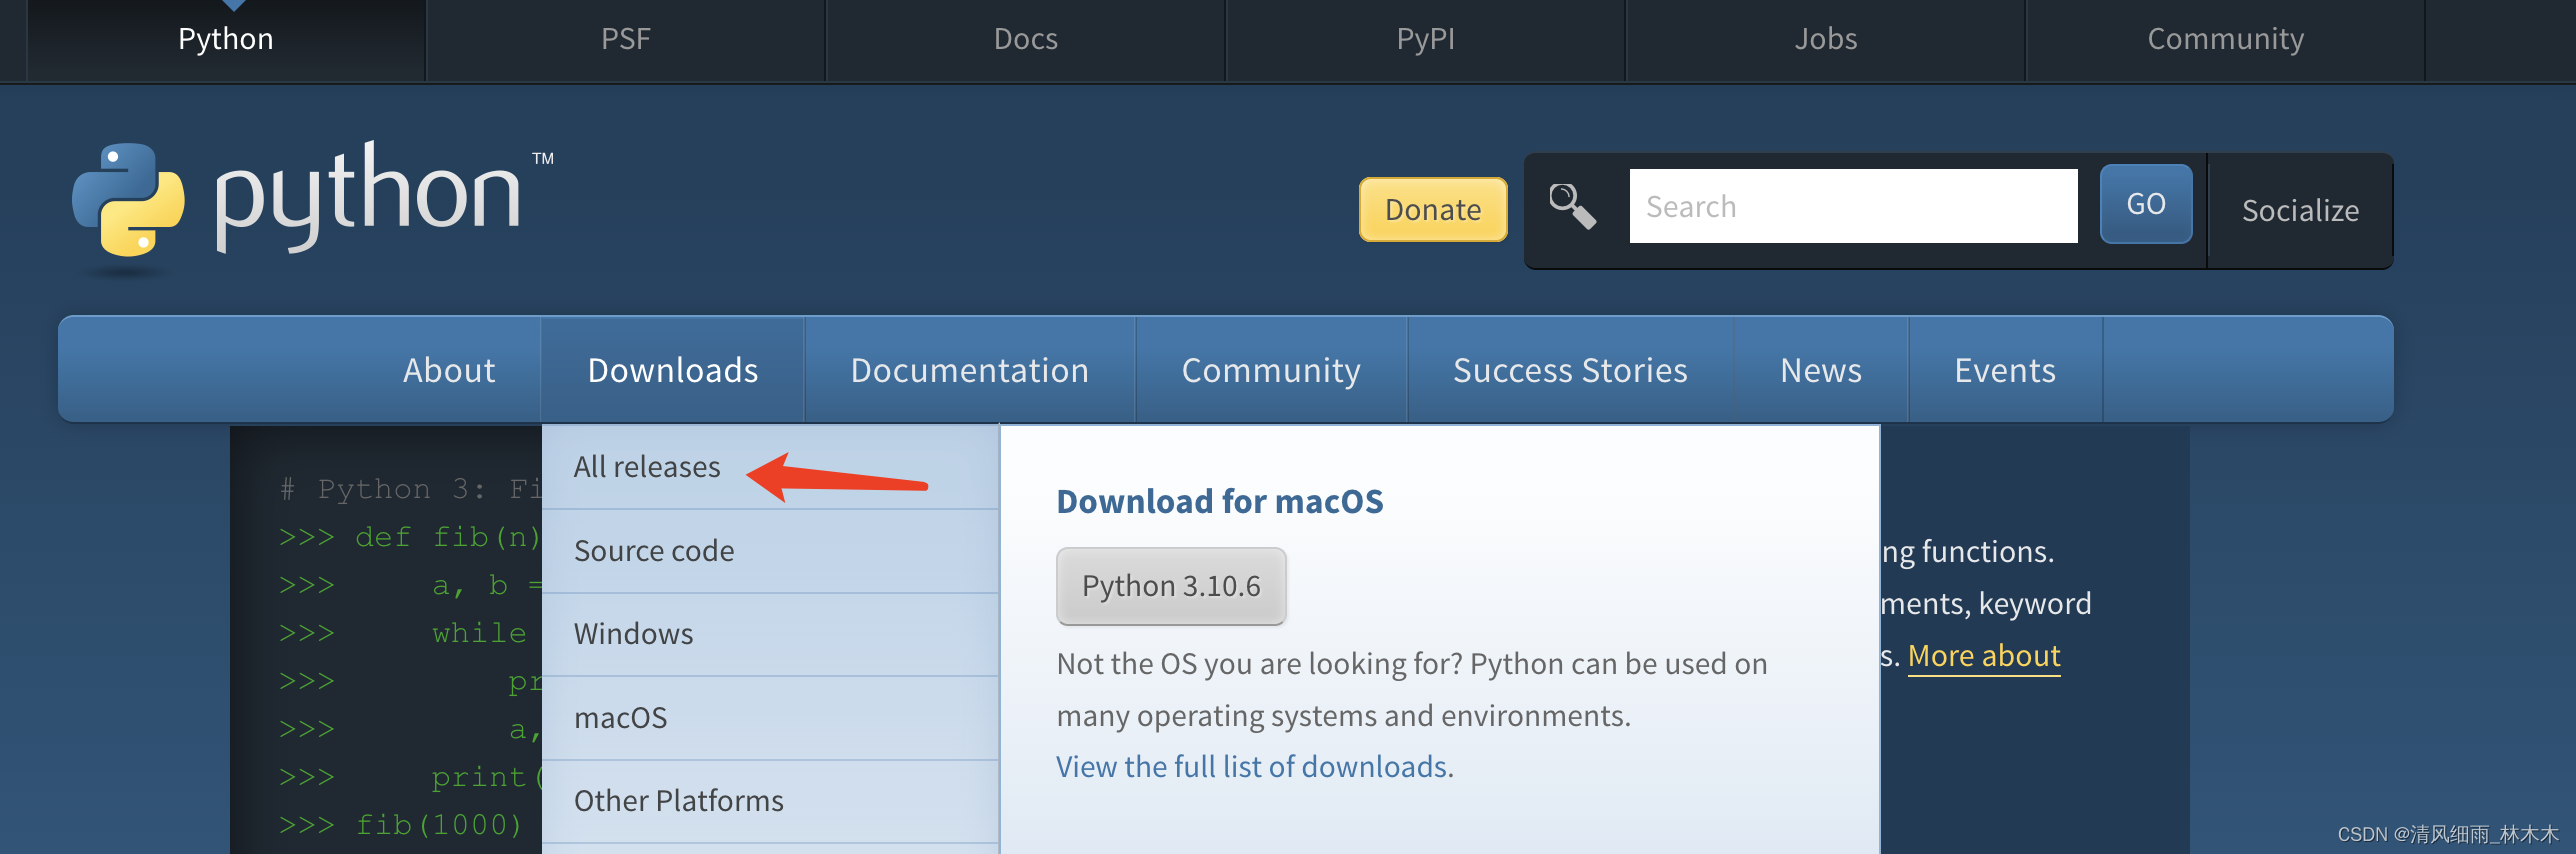2576x854 pixels.
Task: Choose Source code in dropdown
Action: pos(653,551)
